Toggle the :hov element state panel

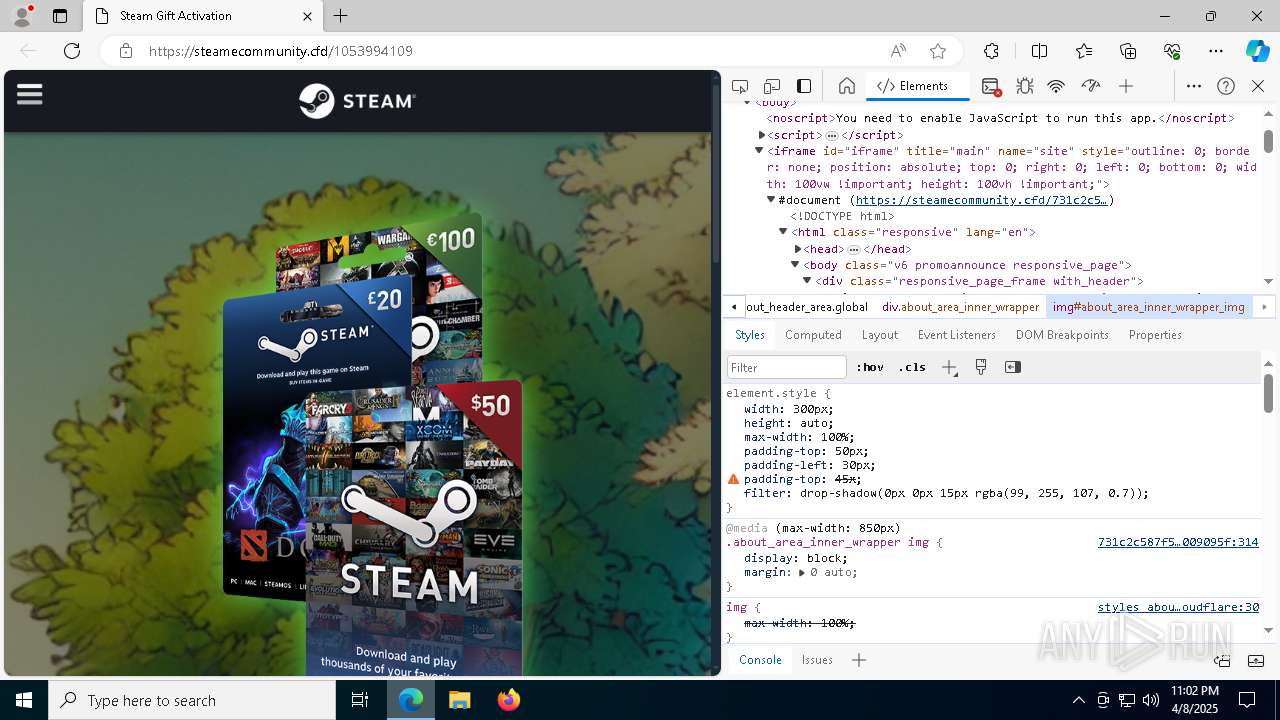(x=870, y=367)
